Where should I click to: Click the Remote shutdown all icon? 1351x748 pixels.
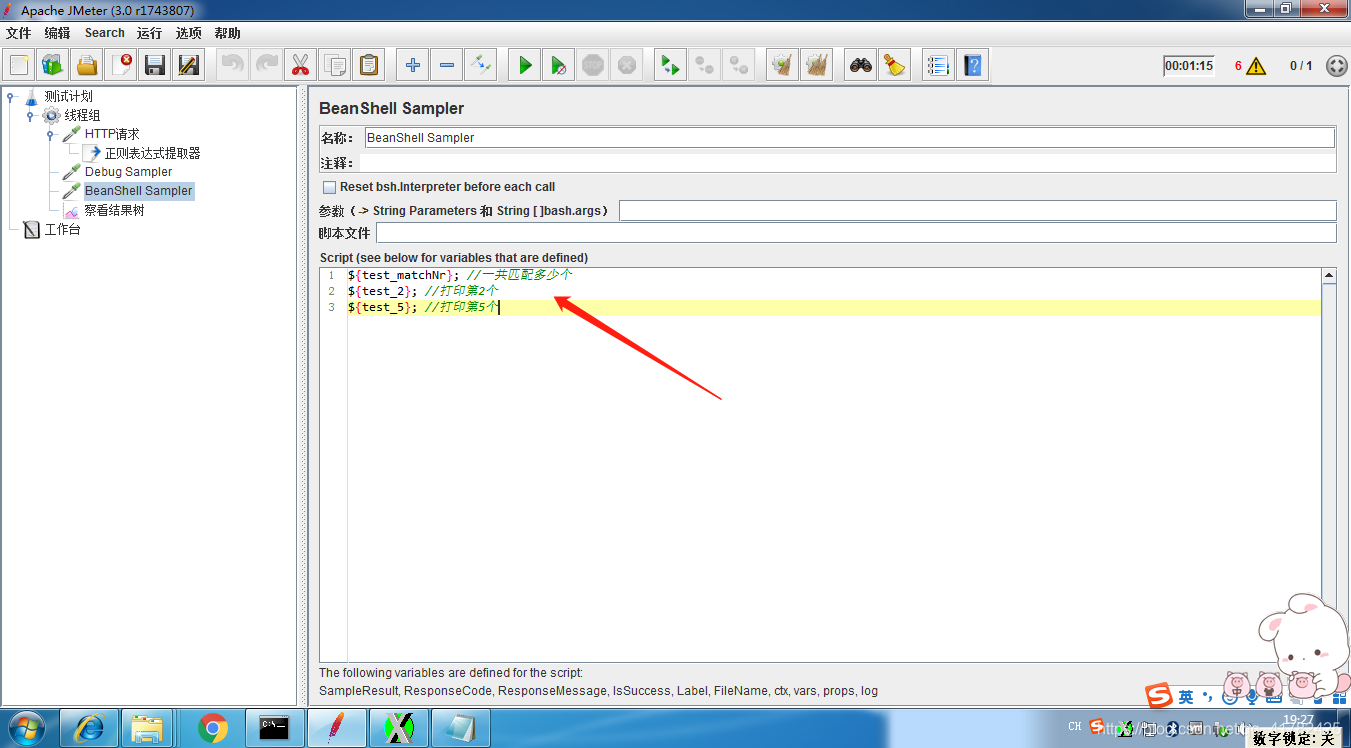click(739, 66)
